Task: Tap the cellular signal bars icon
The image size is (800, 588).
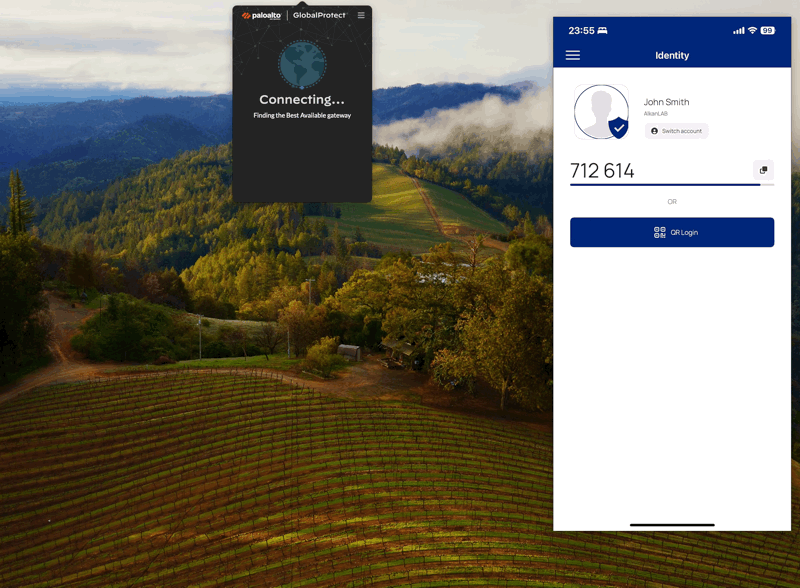Action: click(x=740, y=30)
